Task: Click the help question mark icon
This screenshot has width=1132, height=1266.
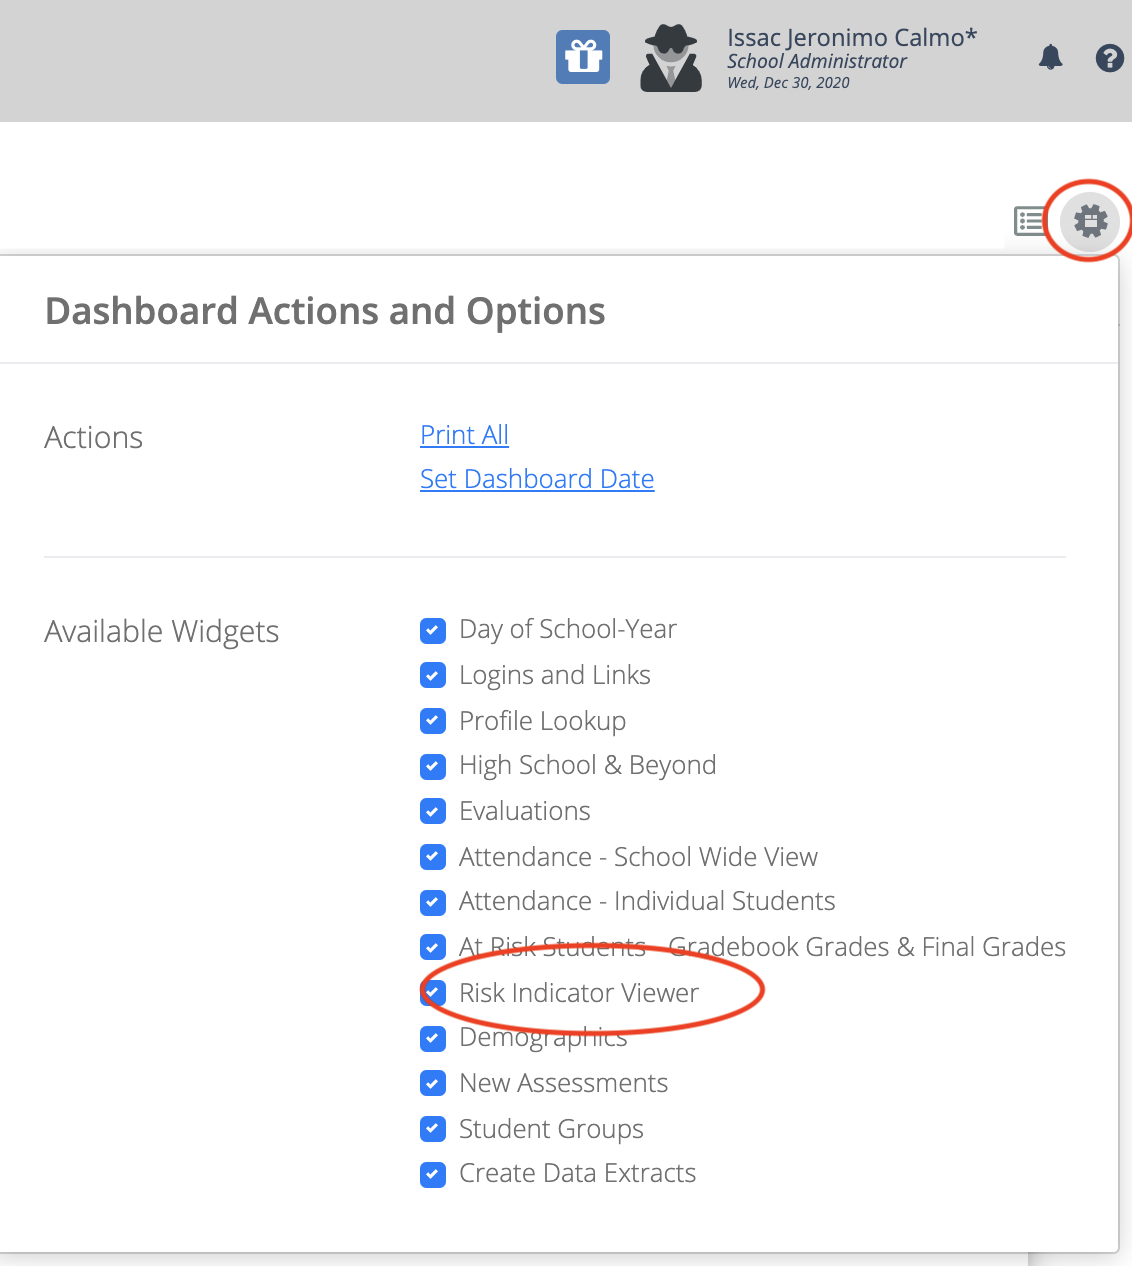Action: pyautogui.click(x=1110, y=58)
